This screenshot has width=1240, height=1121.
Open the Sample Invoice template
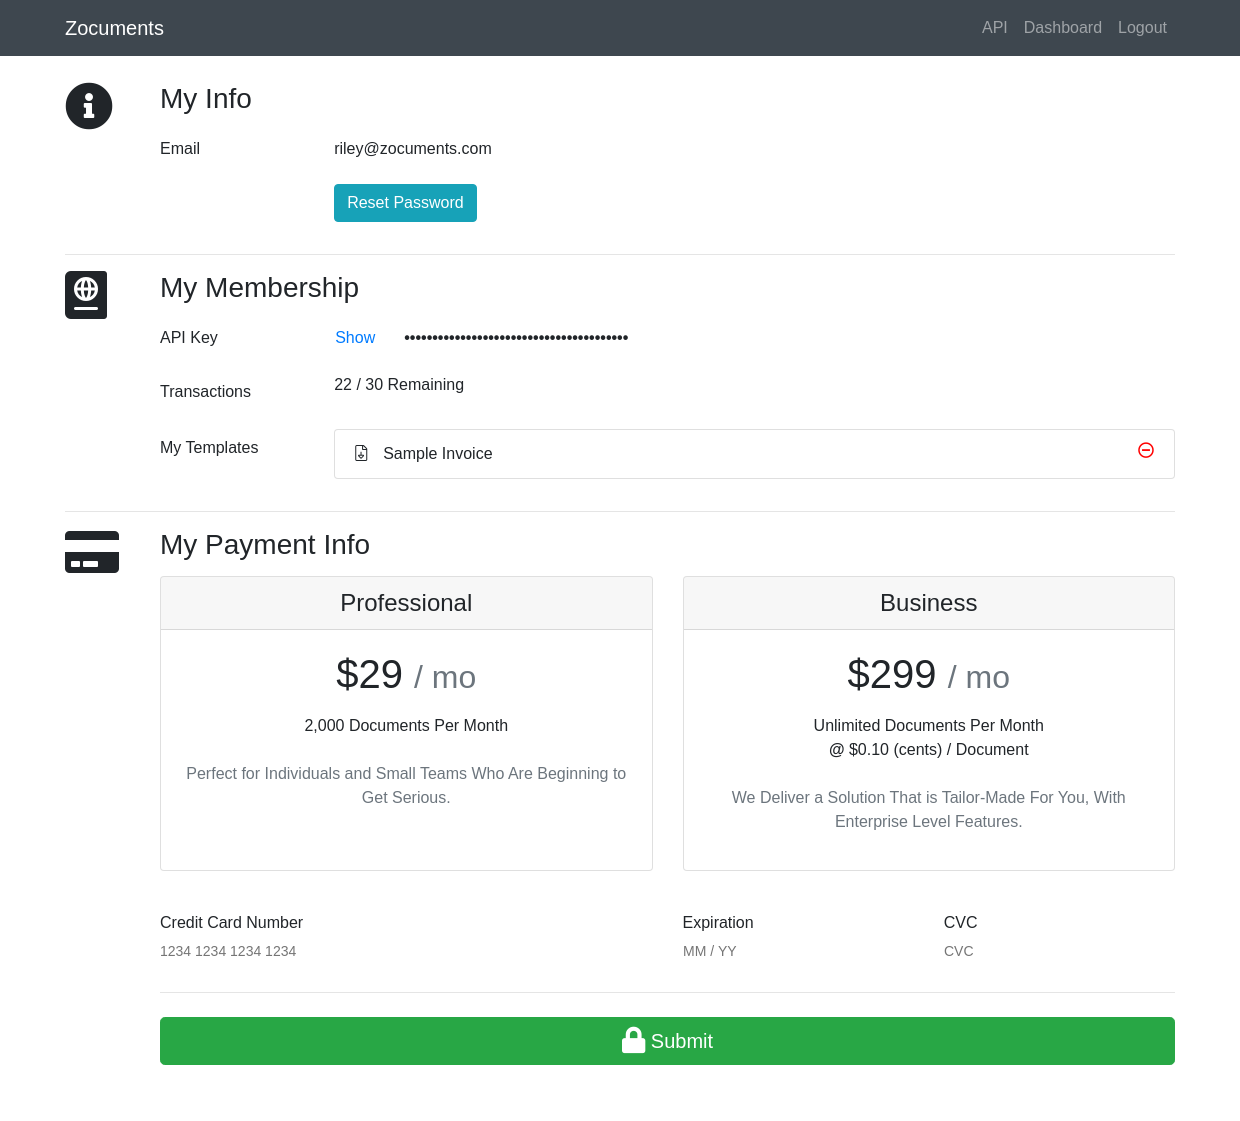coord(754,454)
